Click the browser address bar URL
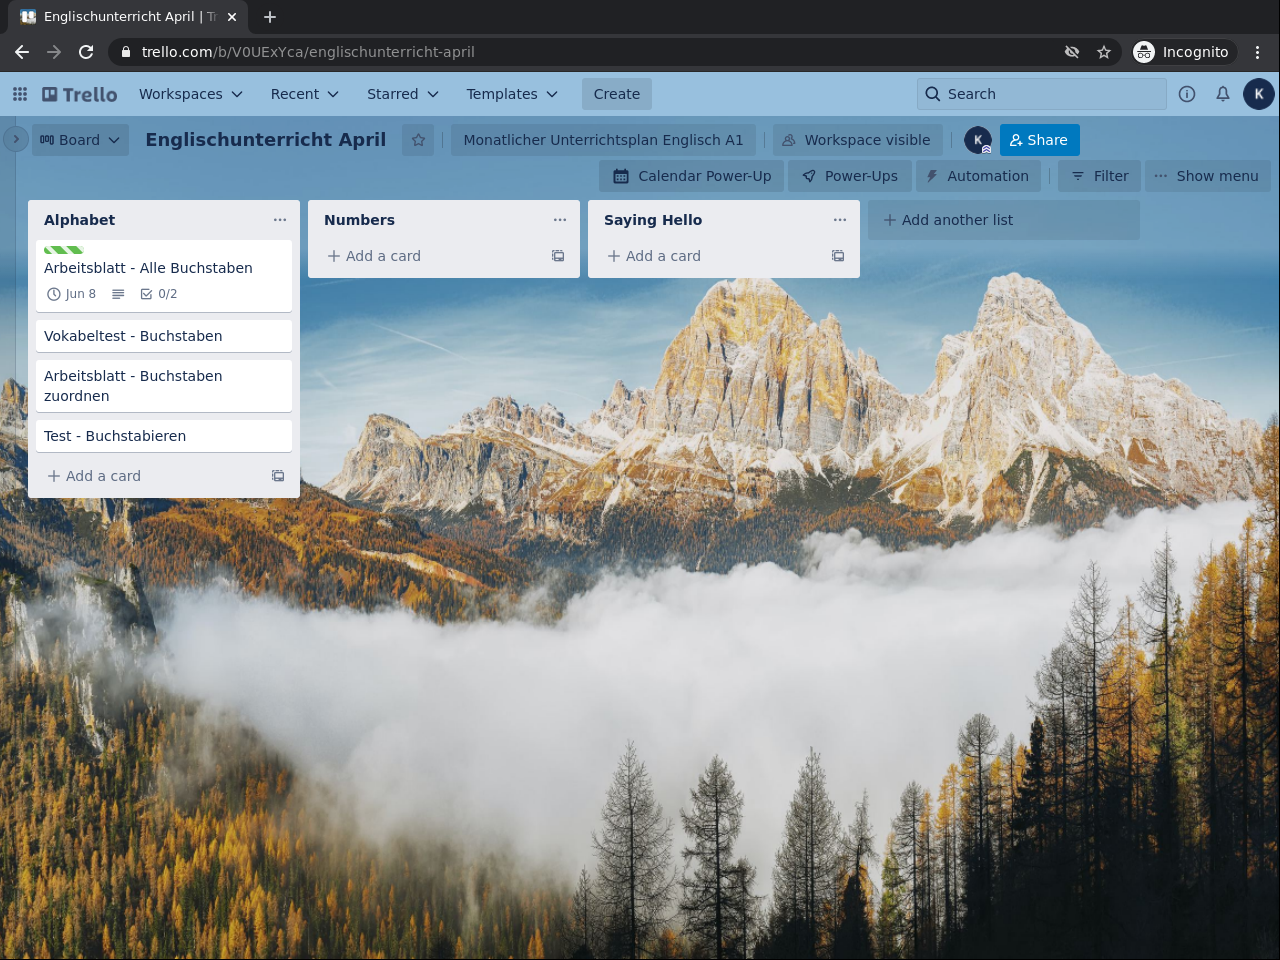 click(x=308, y=52)
